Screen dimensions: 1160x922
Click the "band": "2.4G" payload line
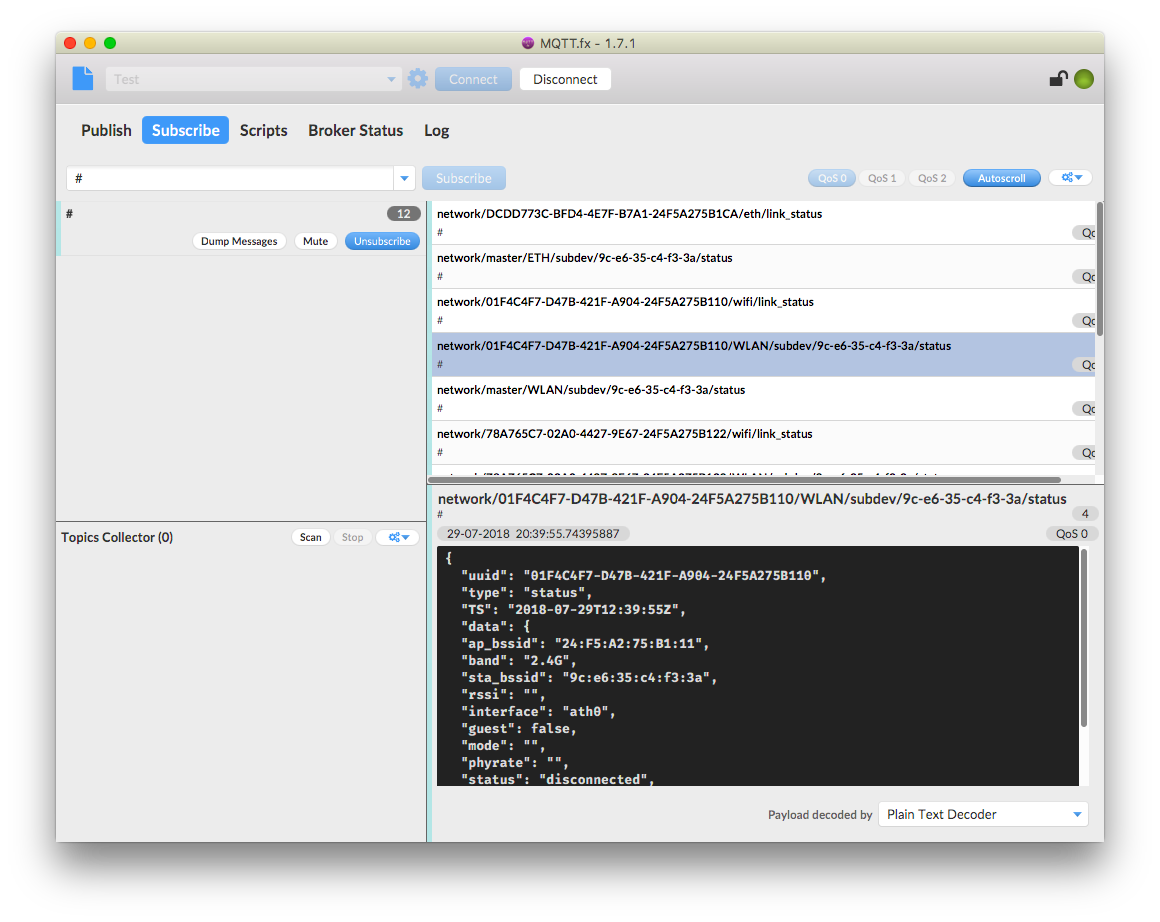pyautogui.click(x=518, y=660)
